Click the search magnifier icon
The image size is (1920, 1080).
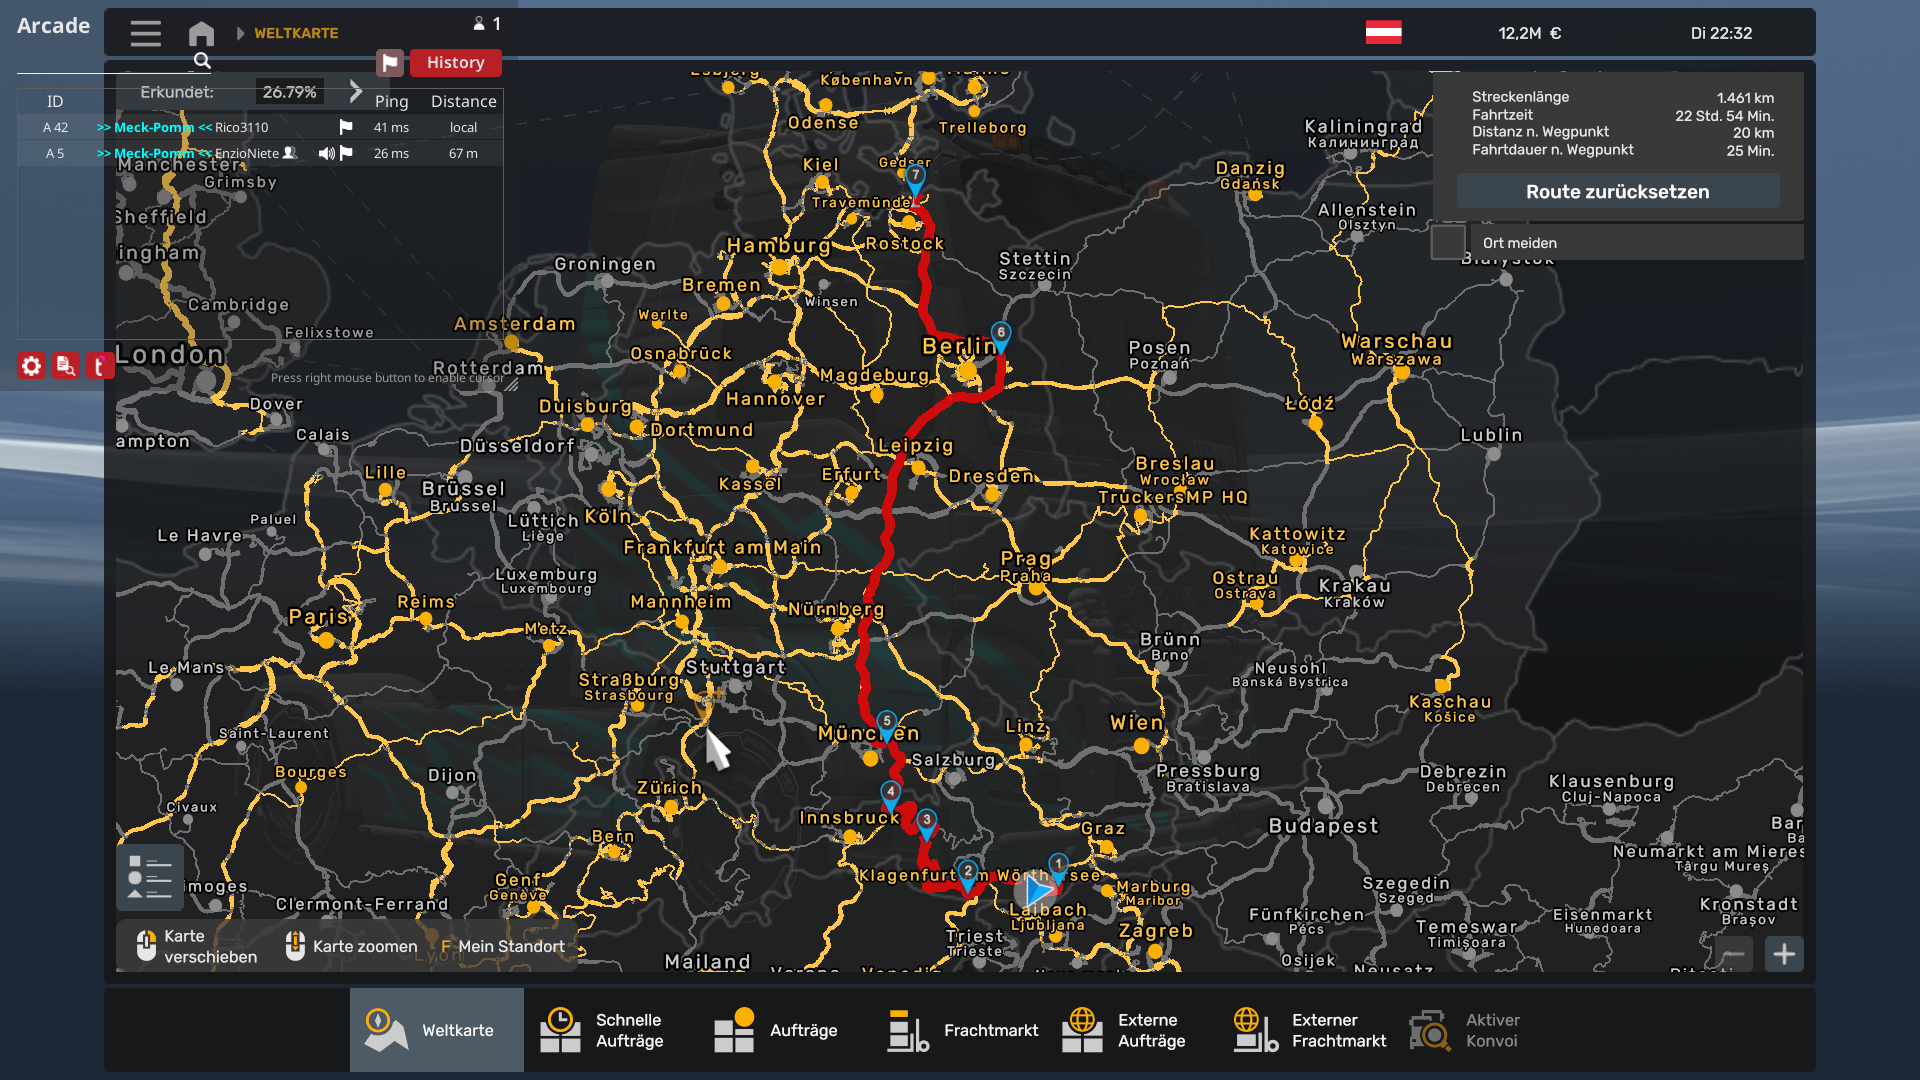coord(202,62)
